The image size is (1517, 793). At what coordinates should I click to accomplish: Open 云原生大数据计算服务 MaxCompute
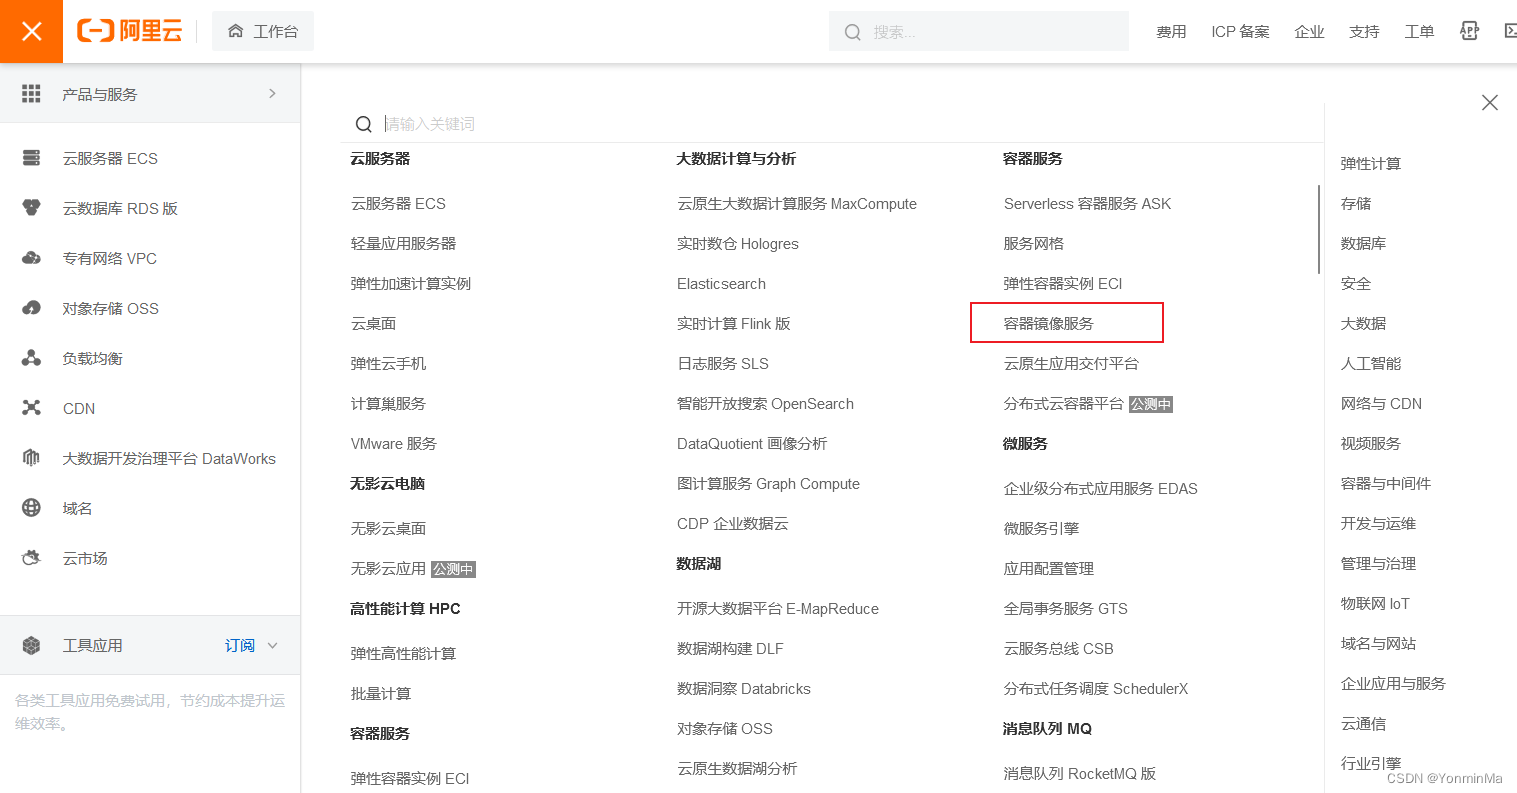point(797,203)
